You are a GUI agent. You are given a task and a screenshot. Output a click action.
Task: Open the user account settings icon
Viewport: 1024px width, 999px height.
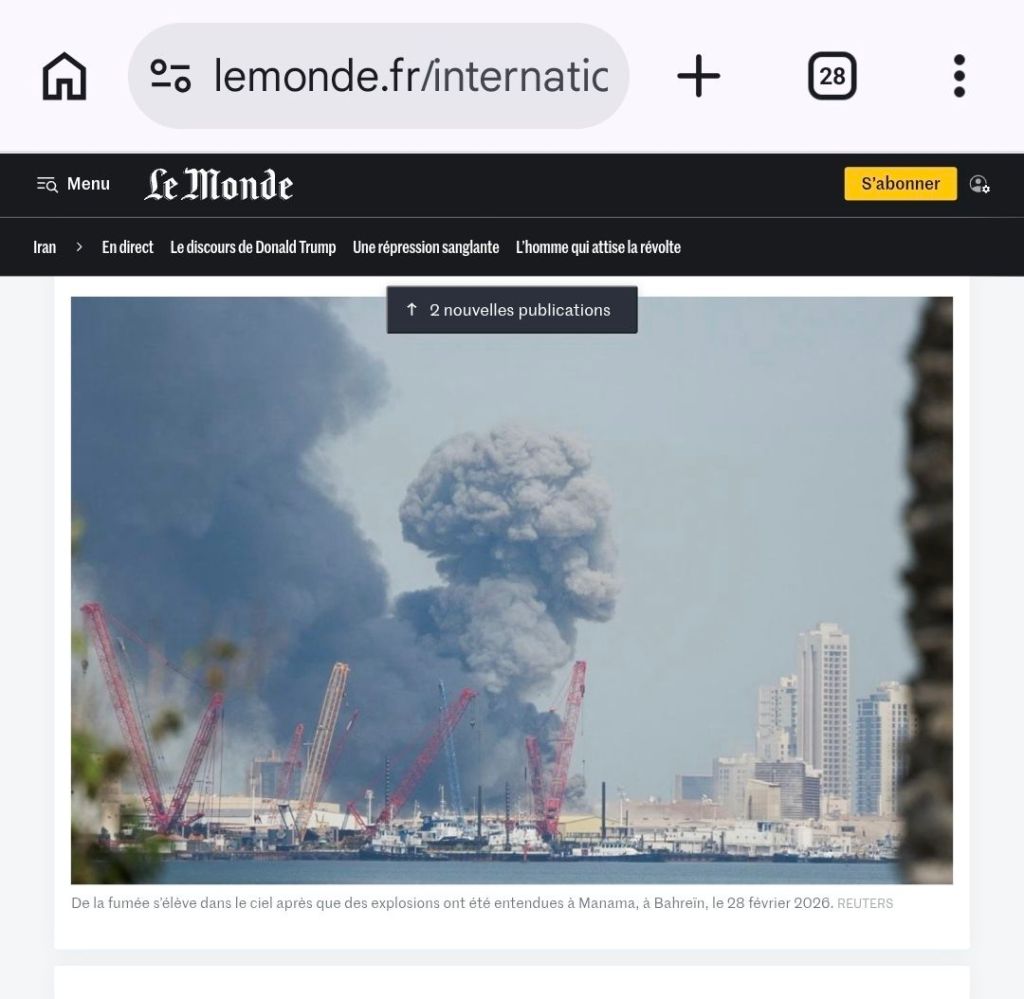pyautogui.click(x=979, y=184)
